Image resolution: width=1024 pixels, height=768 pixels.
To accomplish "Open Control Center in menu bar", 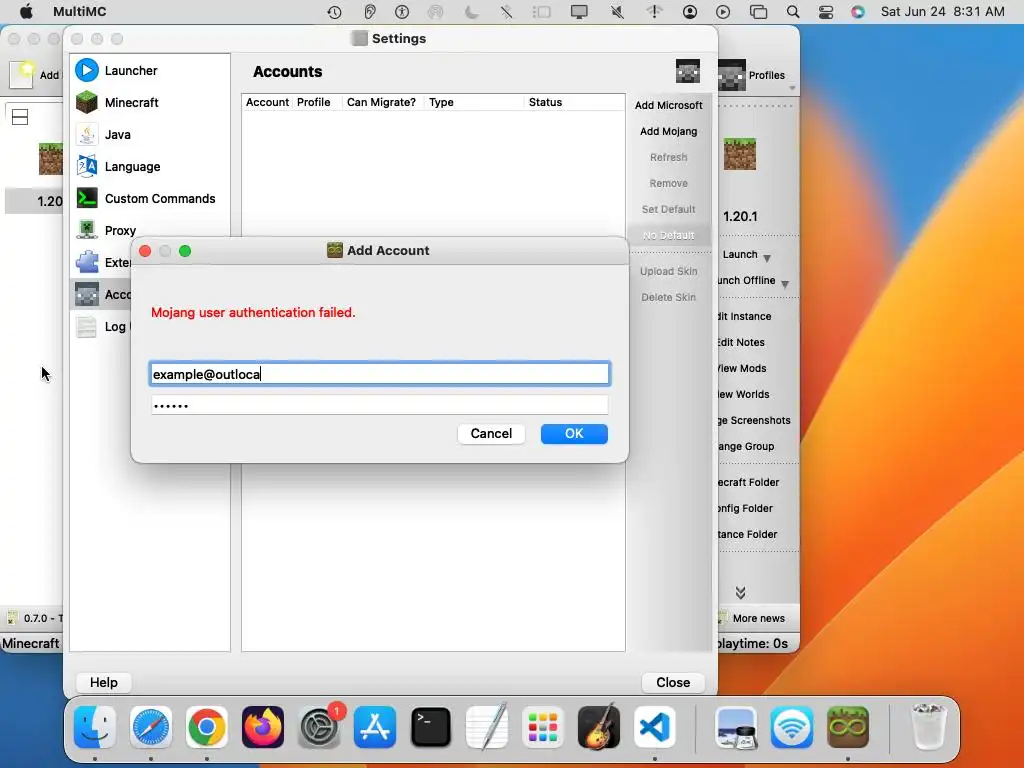I will pos(825,12).
